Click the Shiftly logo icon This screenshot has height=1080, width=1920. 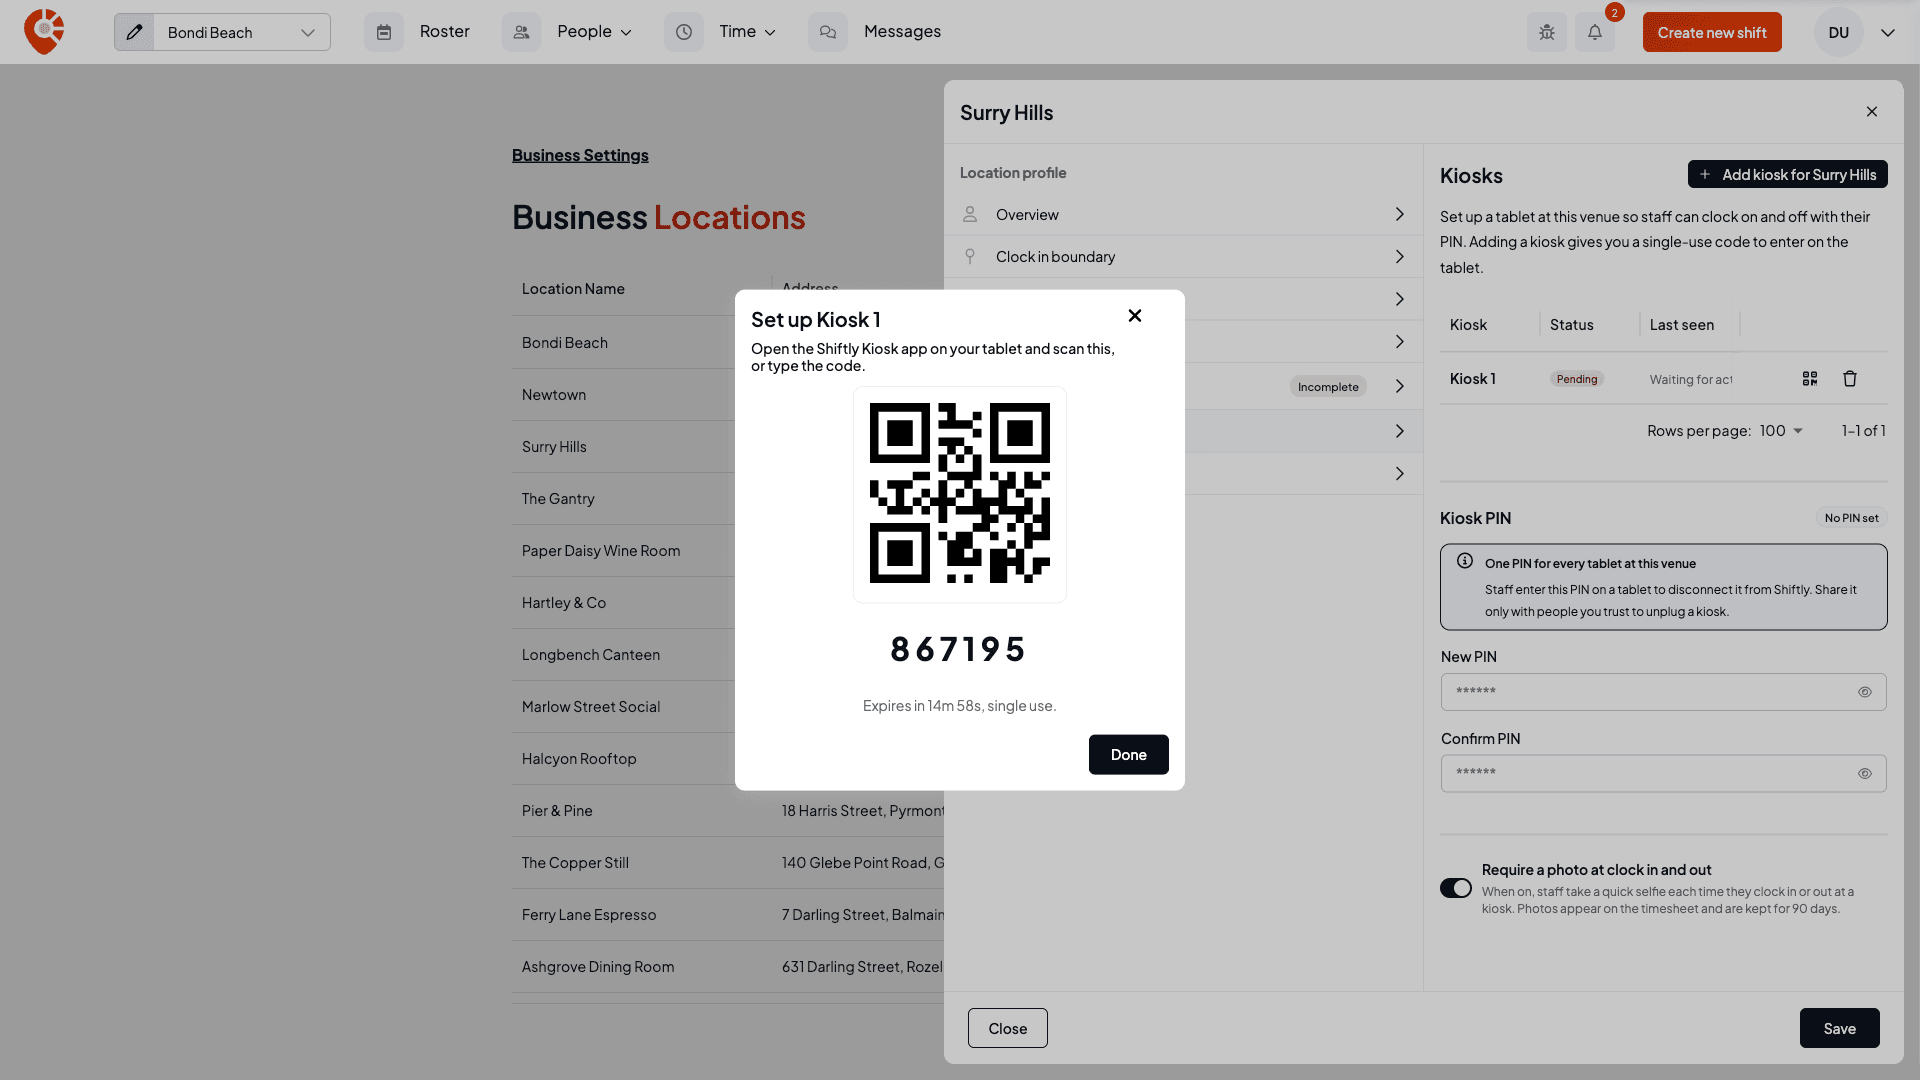[44, 32]
